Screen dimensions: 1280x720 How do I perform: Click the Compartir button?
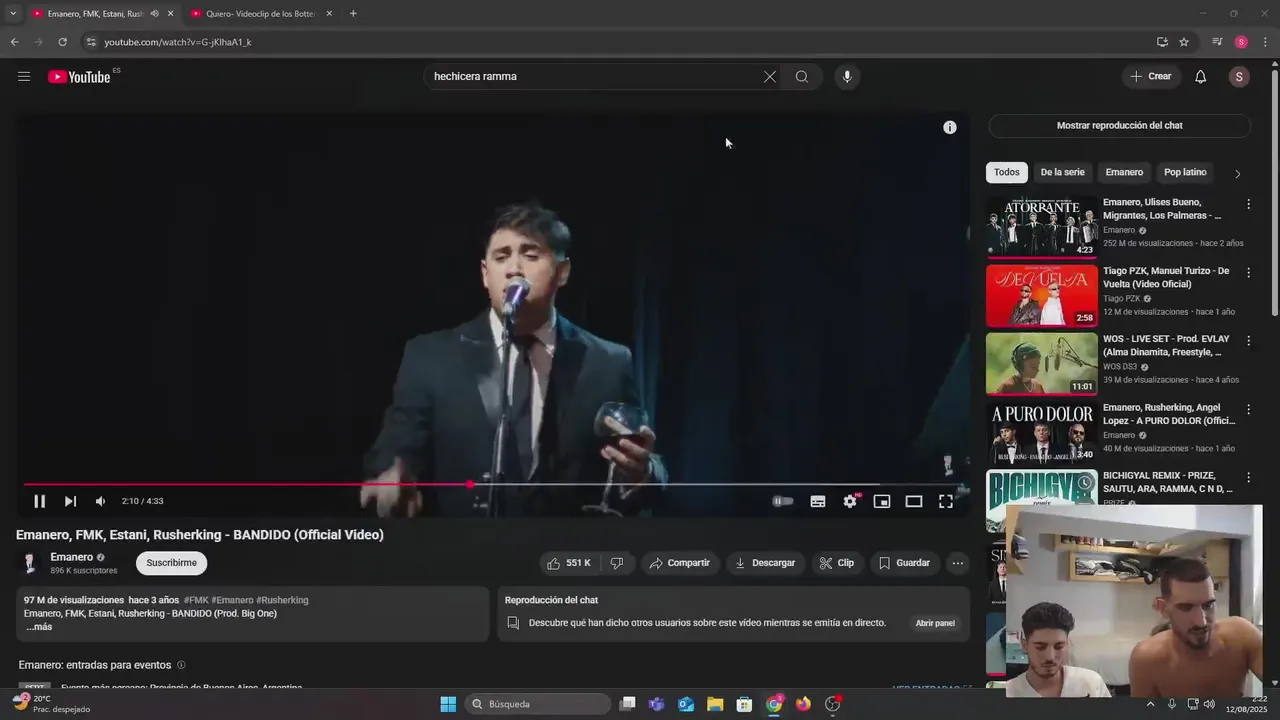pyautogui.click(x=680, y=563)
